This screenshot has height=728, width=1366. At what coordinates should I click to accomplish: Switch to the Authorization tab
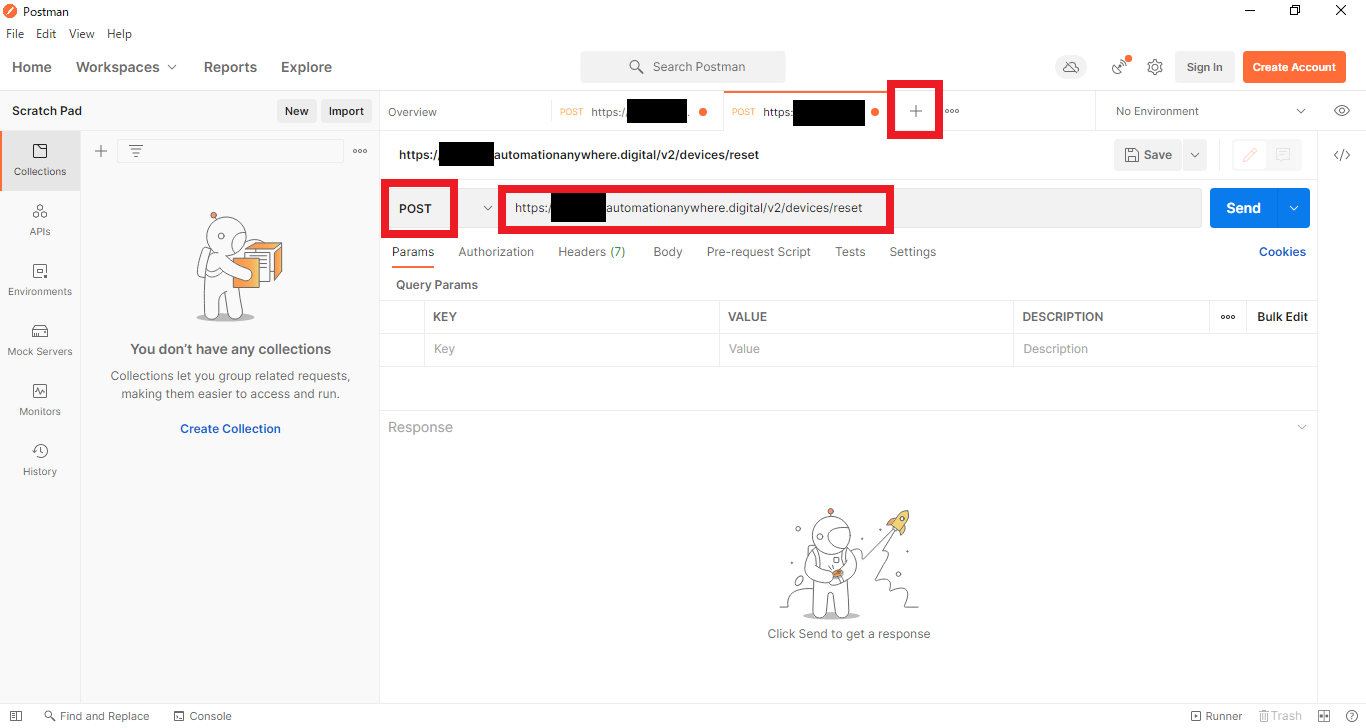coord(496,252)
